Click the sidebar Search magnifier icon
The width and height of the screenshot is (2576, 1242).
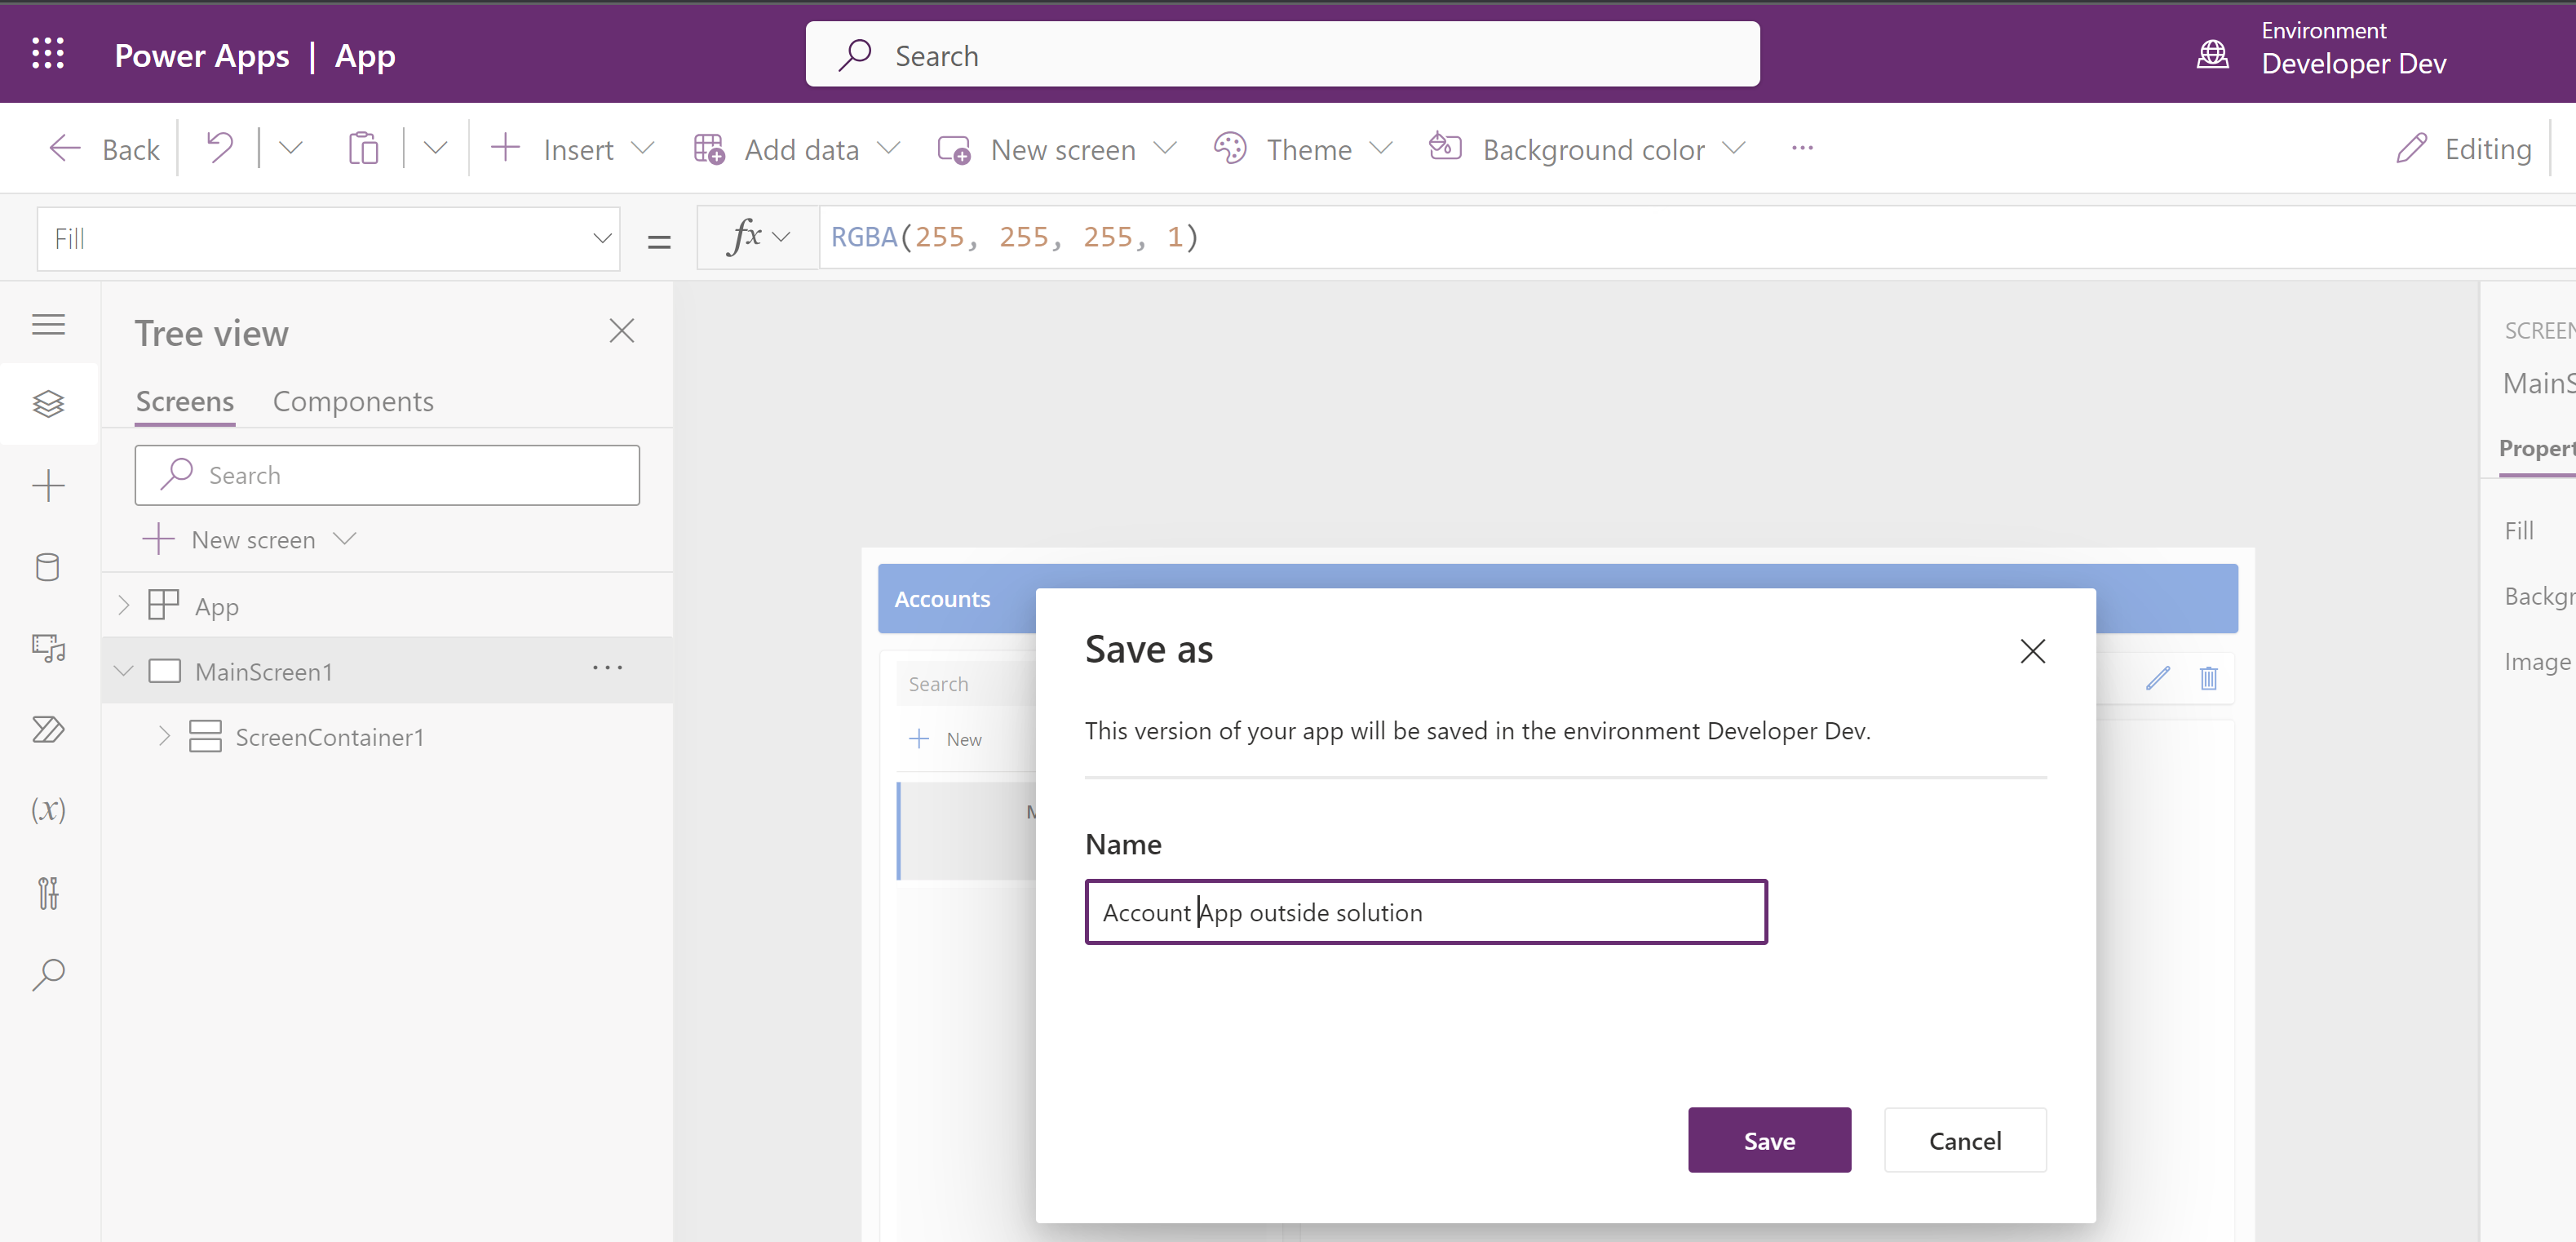(x=48, y=974)
